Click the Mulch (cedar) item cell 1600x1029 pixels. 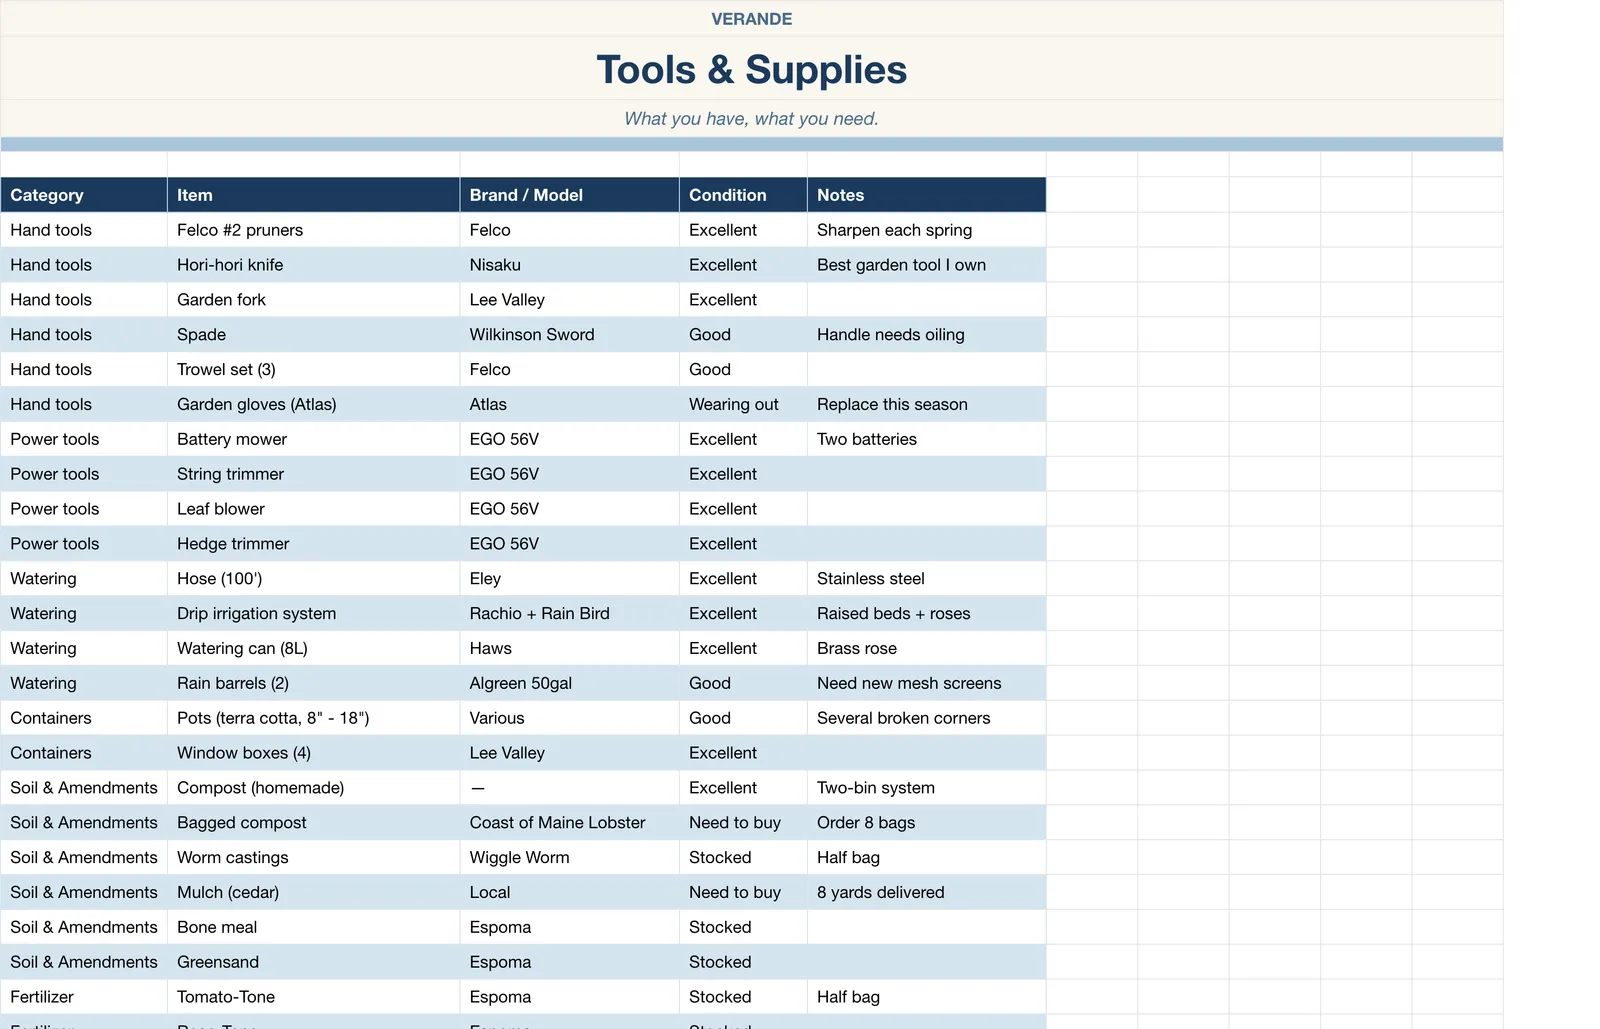click(x=313, y=893)
